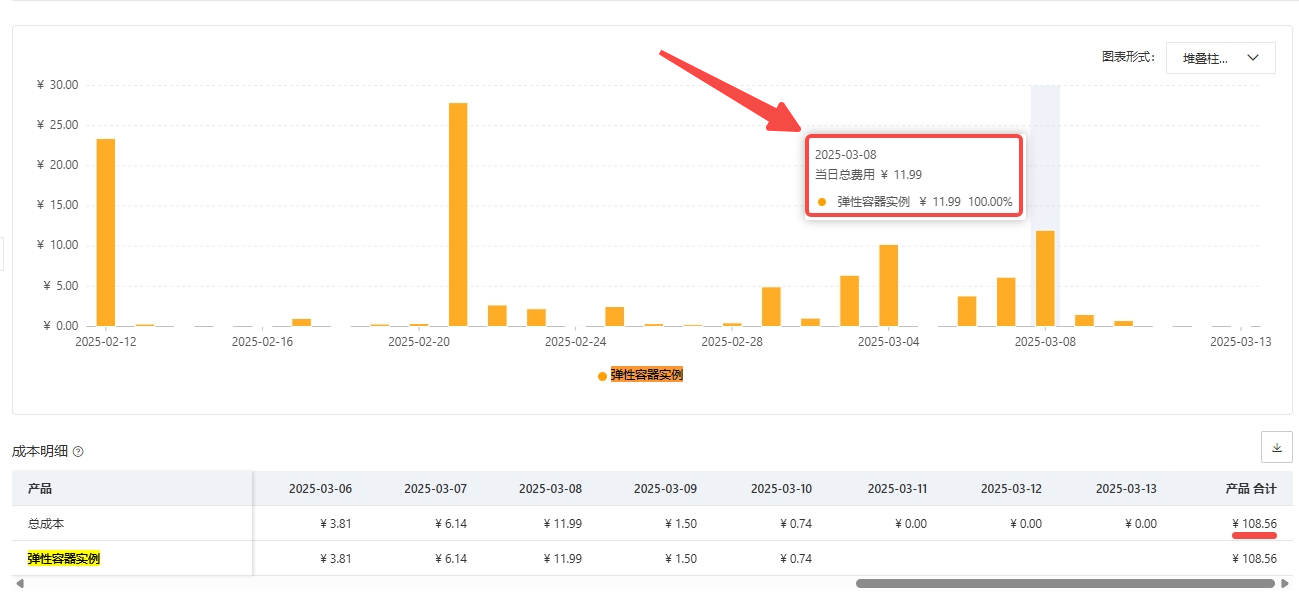
Task: Download the cost details table
Action: point(1277,447)
